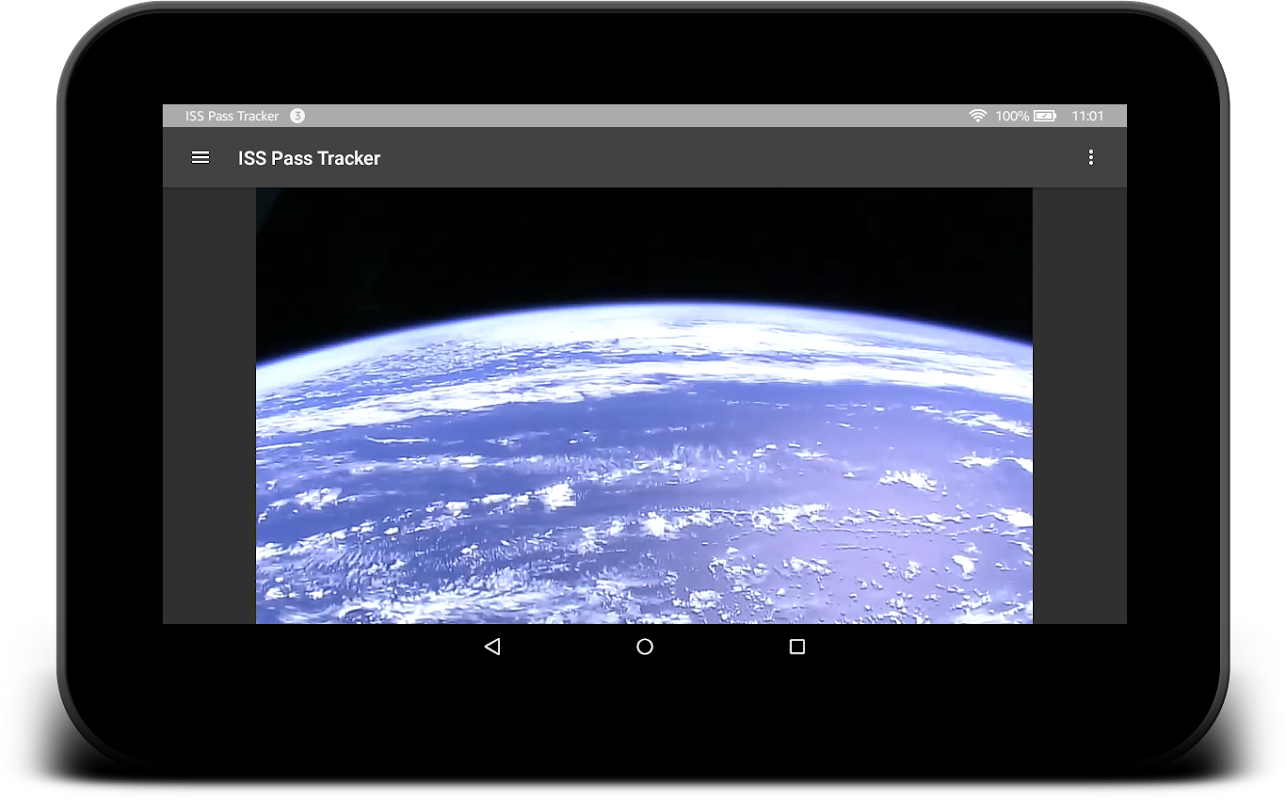Open recent apps with square button
The width and height of the screenshot is (1286, 800).
pyautogui.click(x=797, y=647)
